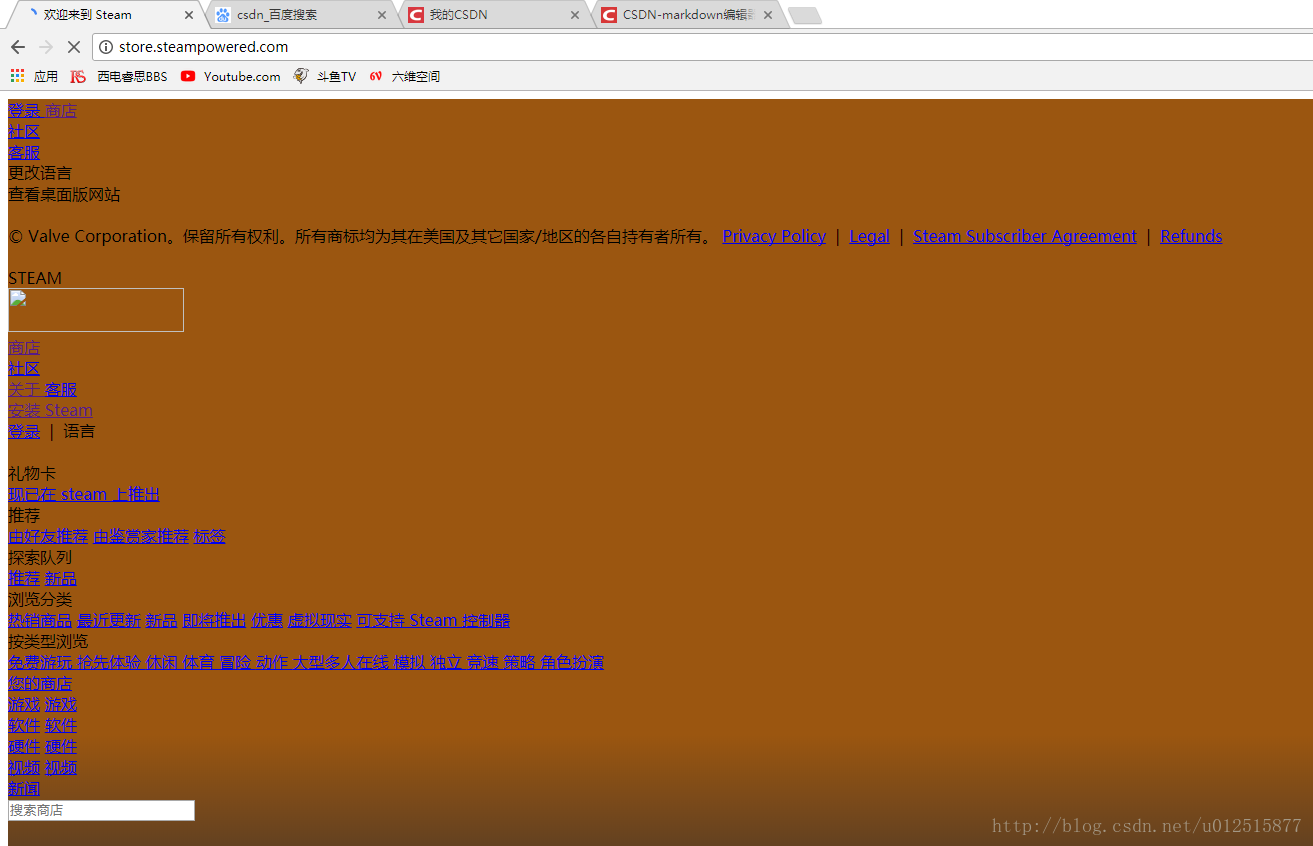Browse the 体育 genre link
This screenshot has height=846, width=1313.
(x=198, y=662)
